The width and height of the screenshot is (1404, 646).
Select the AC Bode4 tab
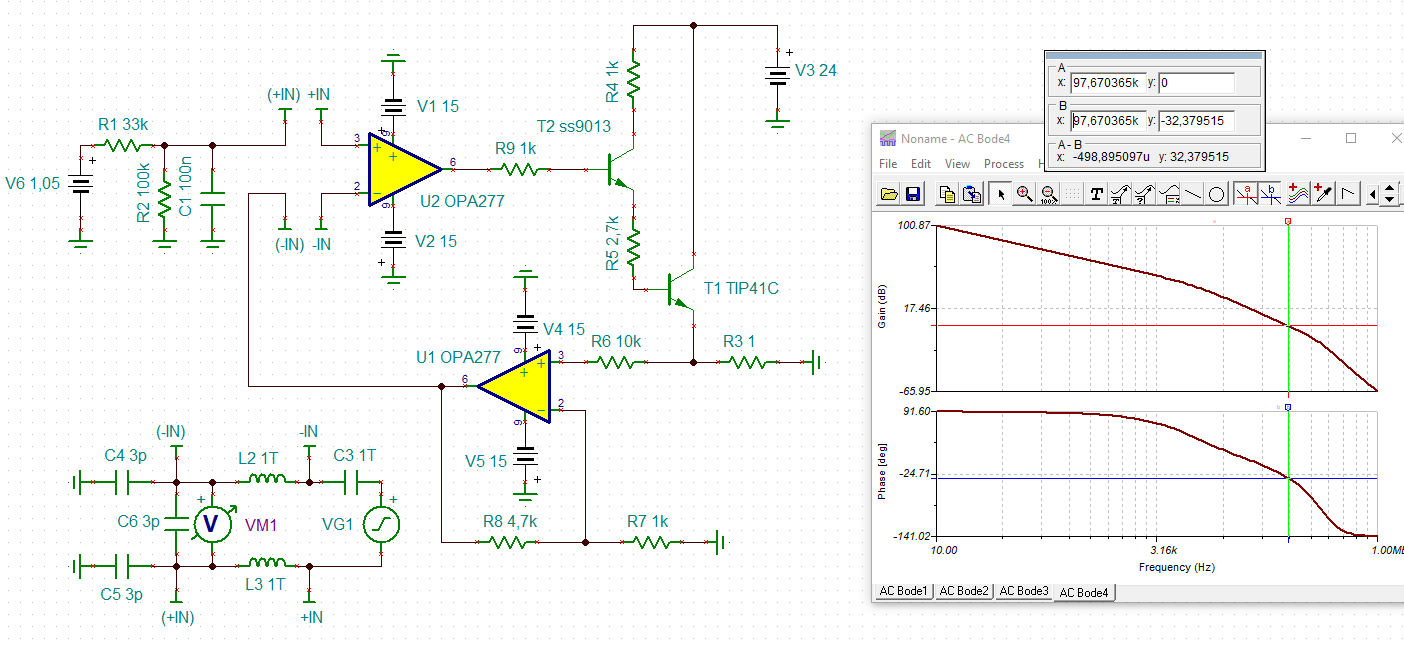(x=1085, y=592)
